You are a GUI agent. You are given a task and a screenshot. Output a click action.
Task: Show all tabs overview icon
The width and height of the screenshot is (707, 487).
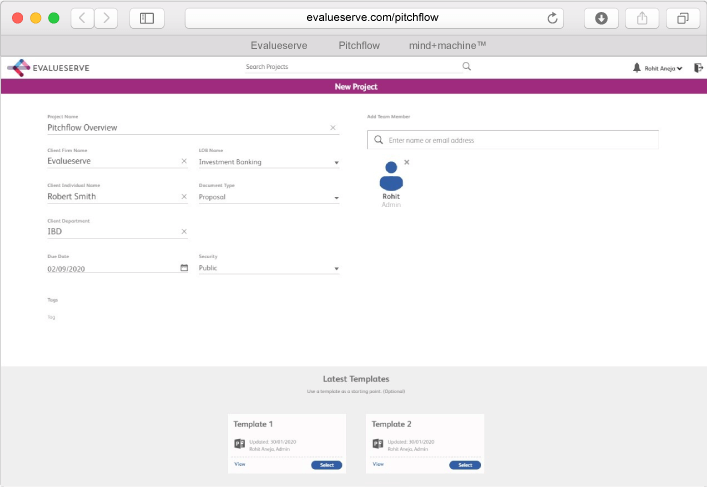tap(683, 18)
